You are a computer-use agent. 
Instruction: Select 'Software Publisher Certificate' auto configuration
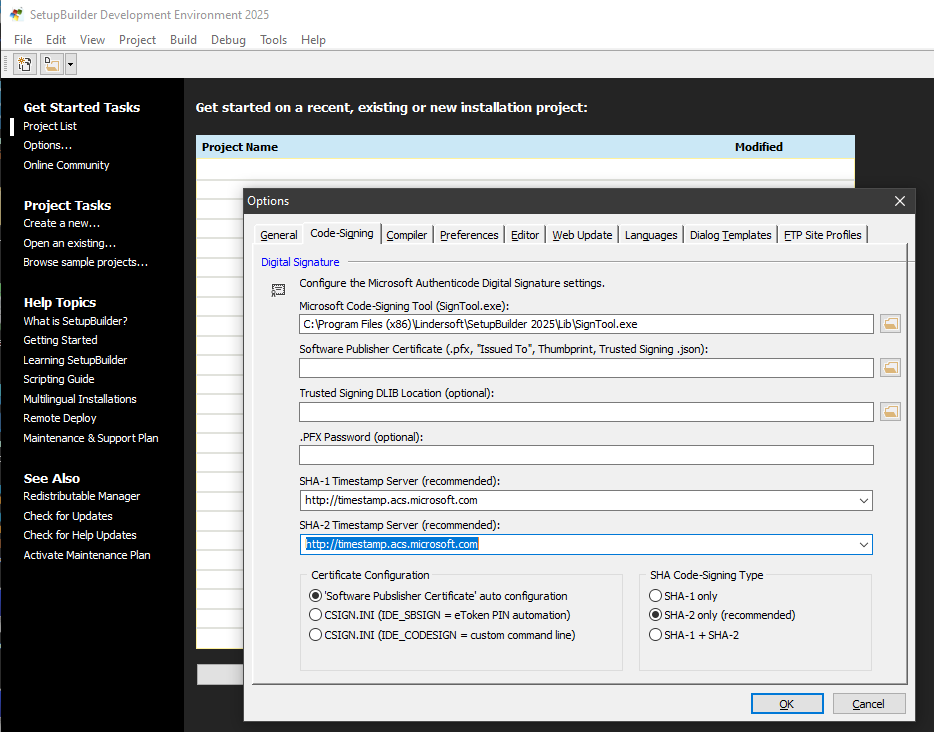(316, 596)
